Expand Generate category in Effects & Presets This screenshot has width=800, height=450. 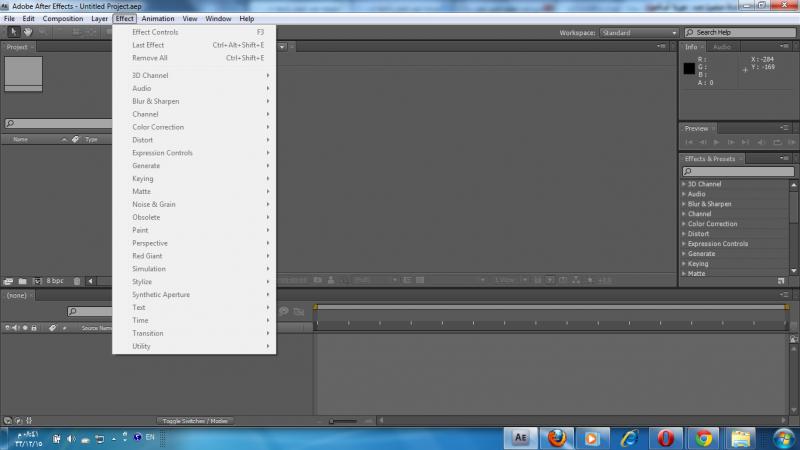[684, 254]
